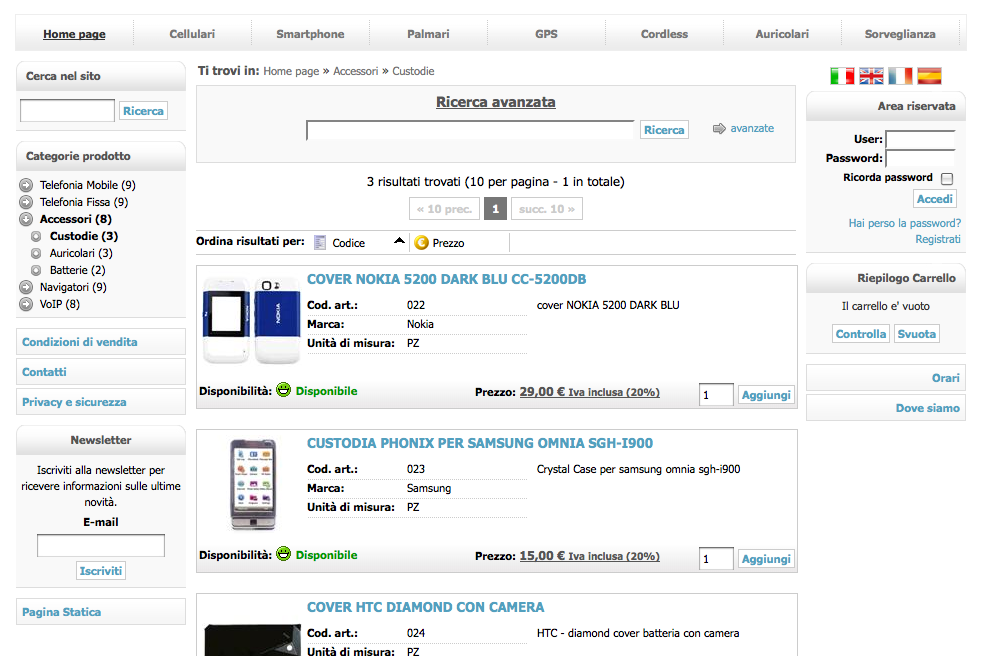Click the 10 prec. pagination button
Image resolution: width=983 pixels, height=656 pixels.
tap(444, 209)
